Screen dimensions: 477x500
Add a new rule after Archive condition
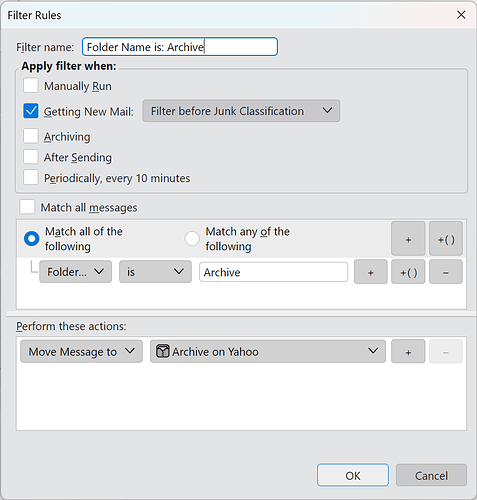click(x=371, y=272)
